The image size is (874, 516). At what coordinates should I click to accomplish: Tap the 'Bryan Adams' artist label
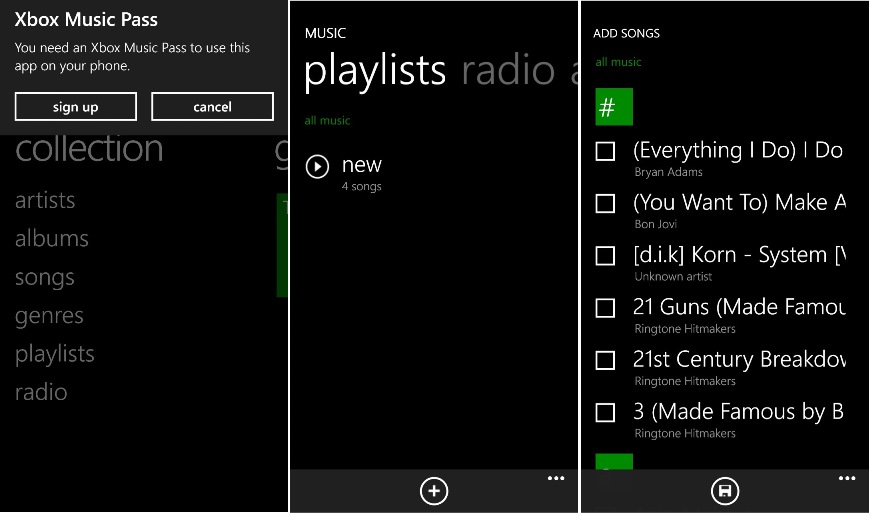[x=668, y=172]
